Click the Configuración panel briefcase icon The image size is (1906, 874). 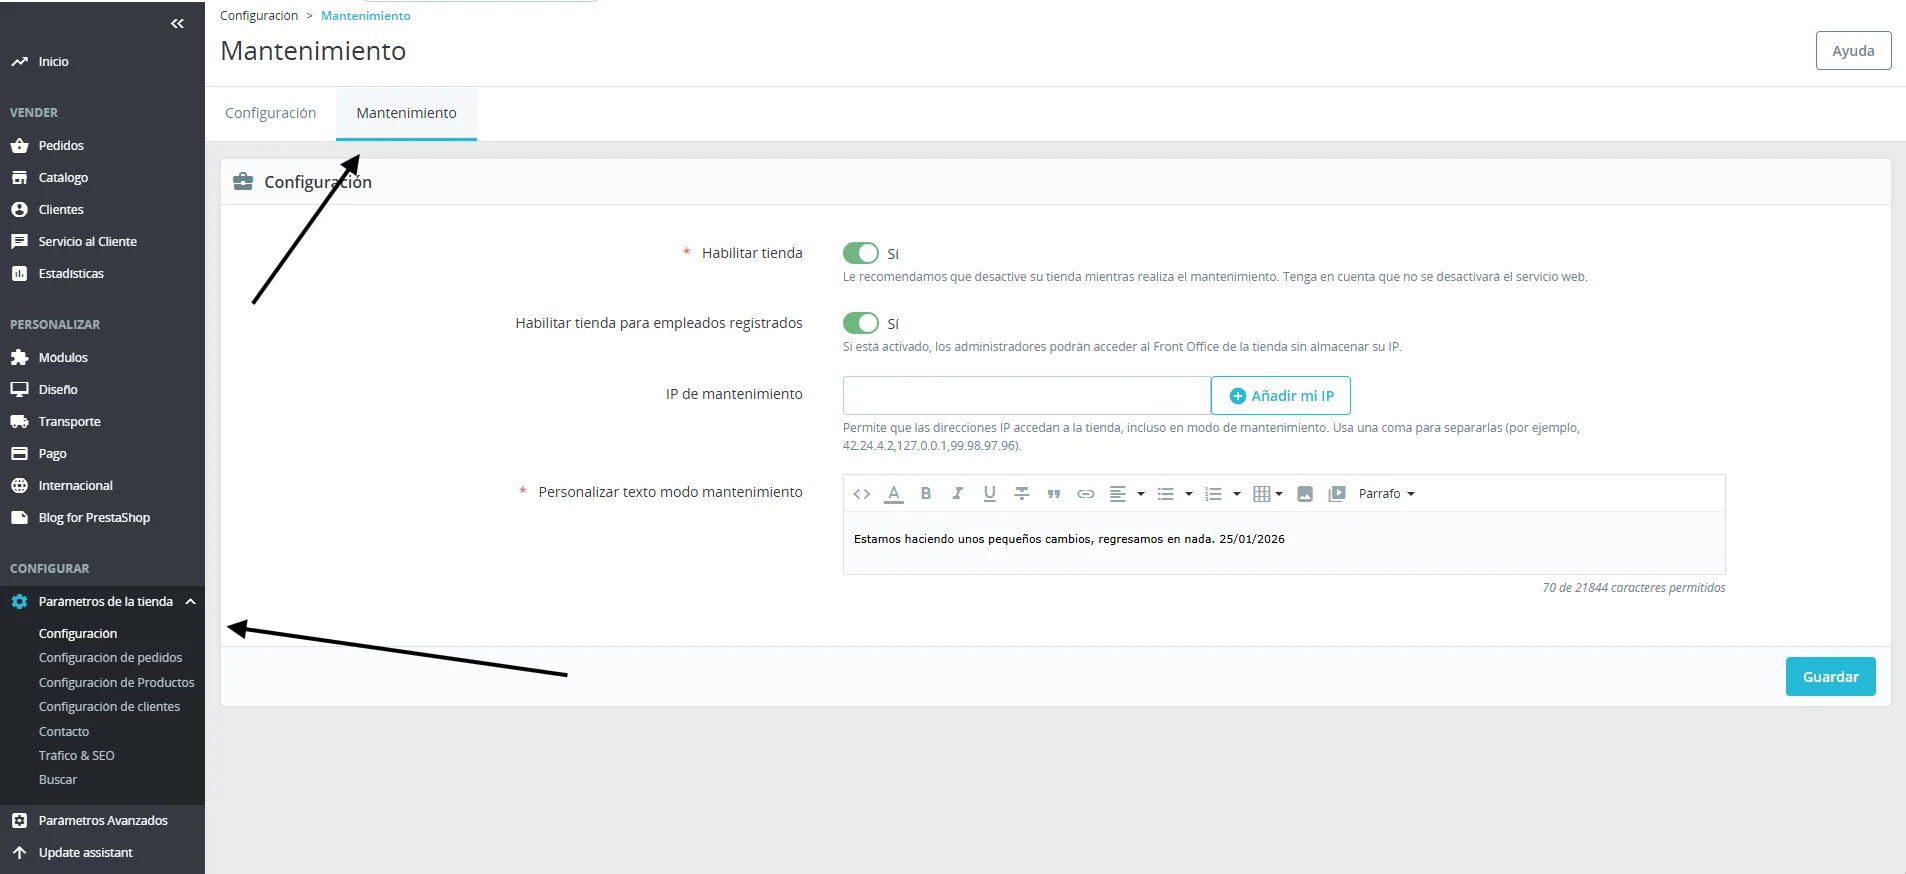pos(243,182)
